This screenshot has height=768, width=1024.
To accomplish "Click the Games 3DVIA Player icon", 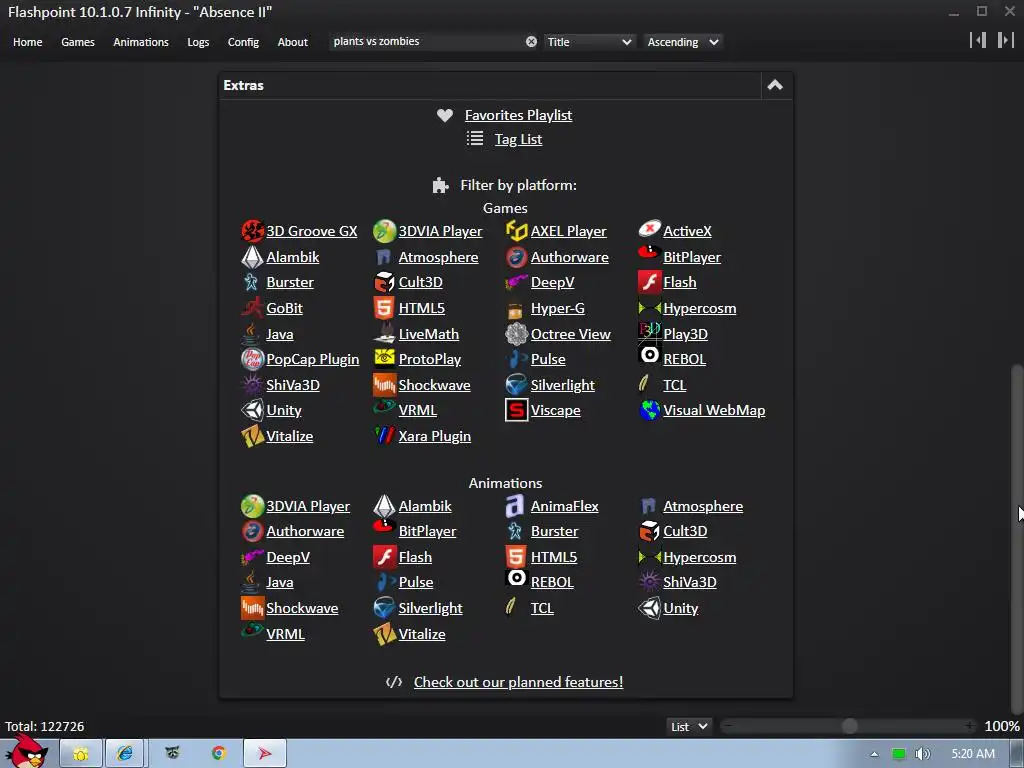I will pyautogui.click(x=384, y=231).
